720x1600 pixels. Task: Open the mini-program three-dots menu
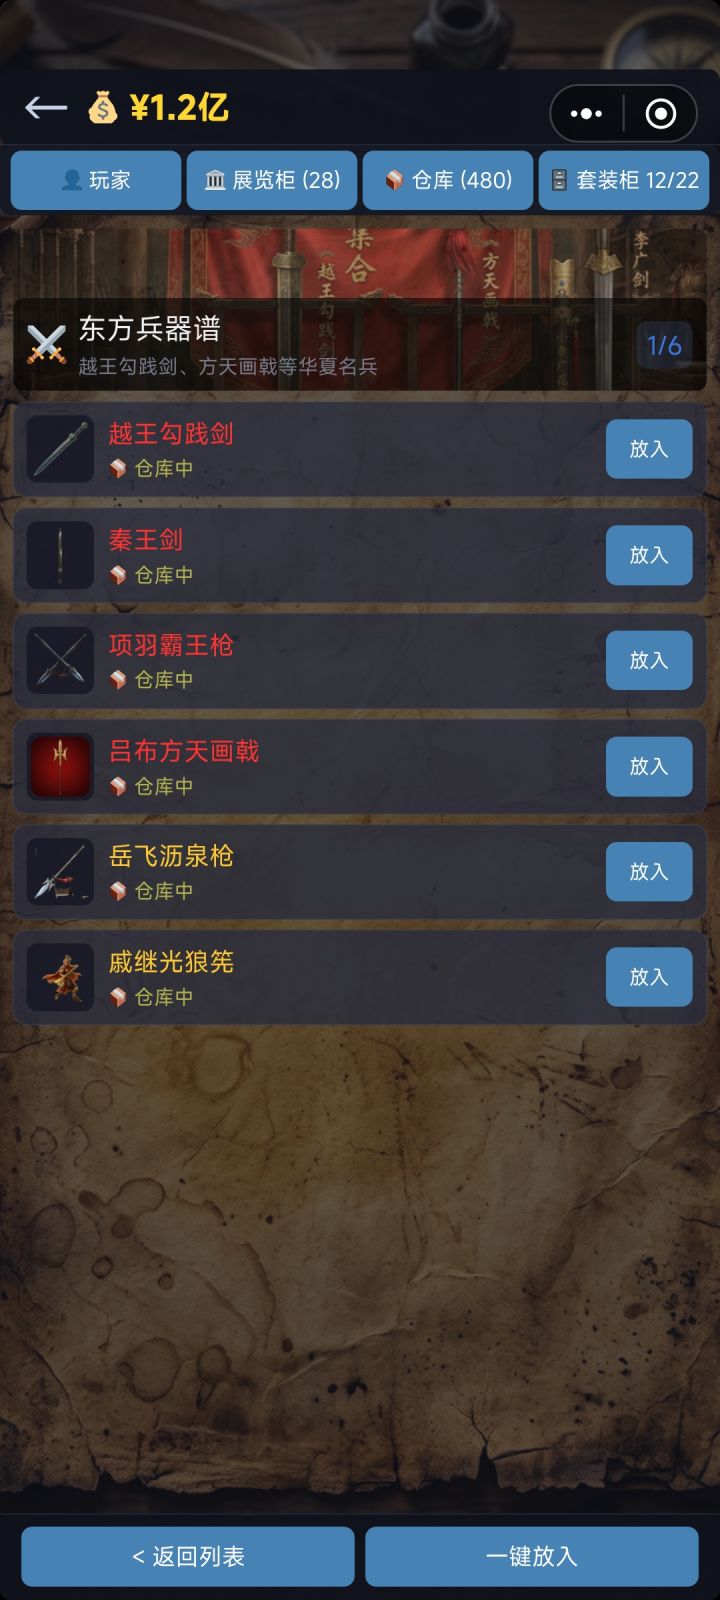pos(586,114)
